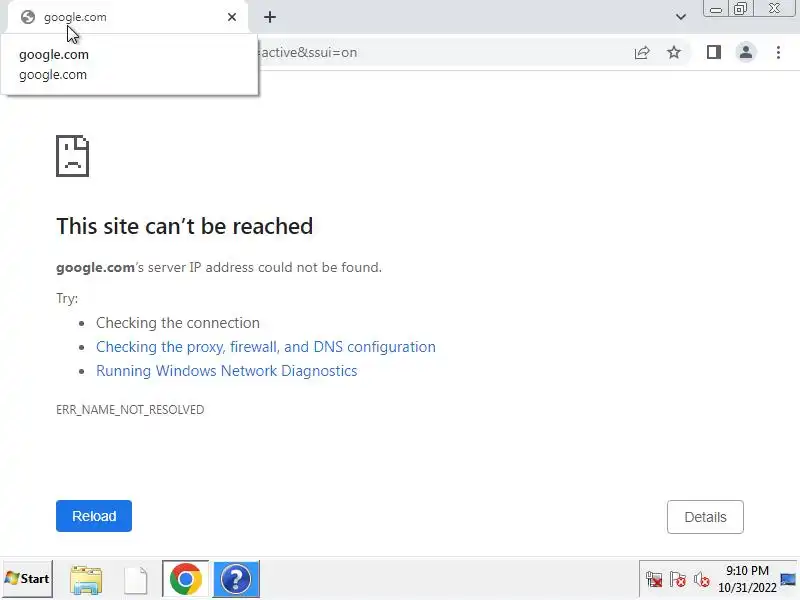Open the Action Center flag tray icon
The width and height of the screenshot is (800, 600).
pyautogui.click(x=678, y=580)
